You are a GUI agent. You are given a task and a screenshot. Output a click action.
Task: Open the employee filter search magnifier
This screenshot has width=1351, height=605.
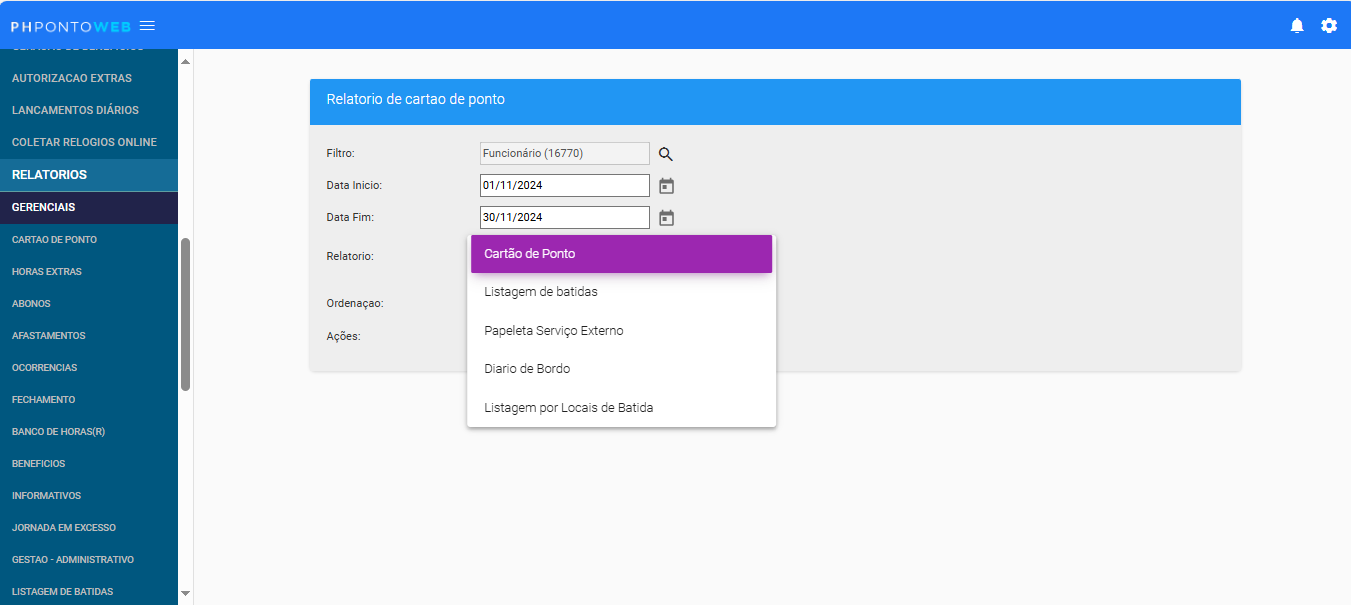tap(666, 153)
